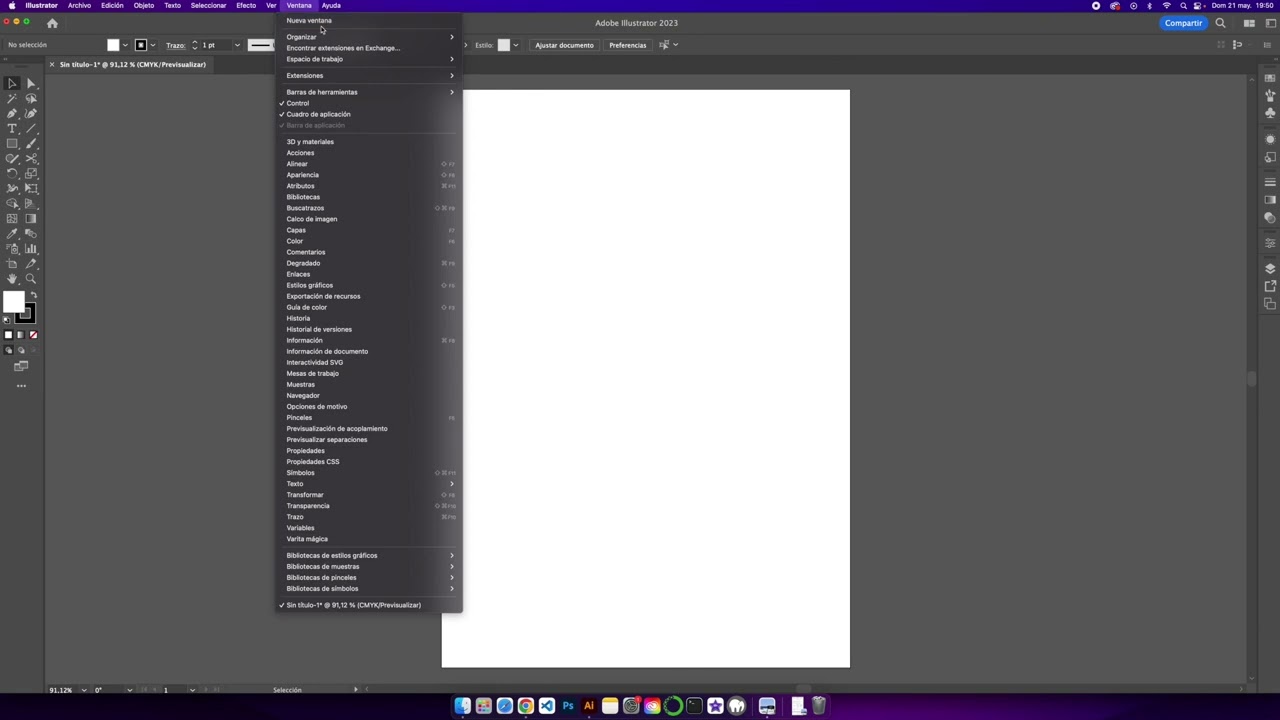The height and width of the screenshot is (720, 1280).
Task: Select the Direct Selection tool
Action: coord(31,84)
